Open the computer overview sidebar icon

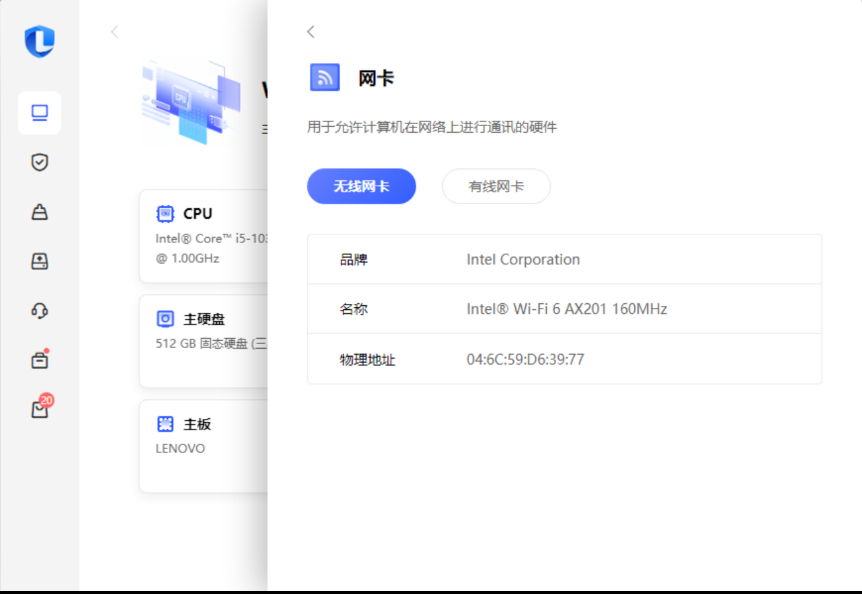coord(40,113)
